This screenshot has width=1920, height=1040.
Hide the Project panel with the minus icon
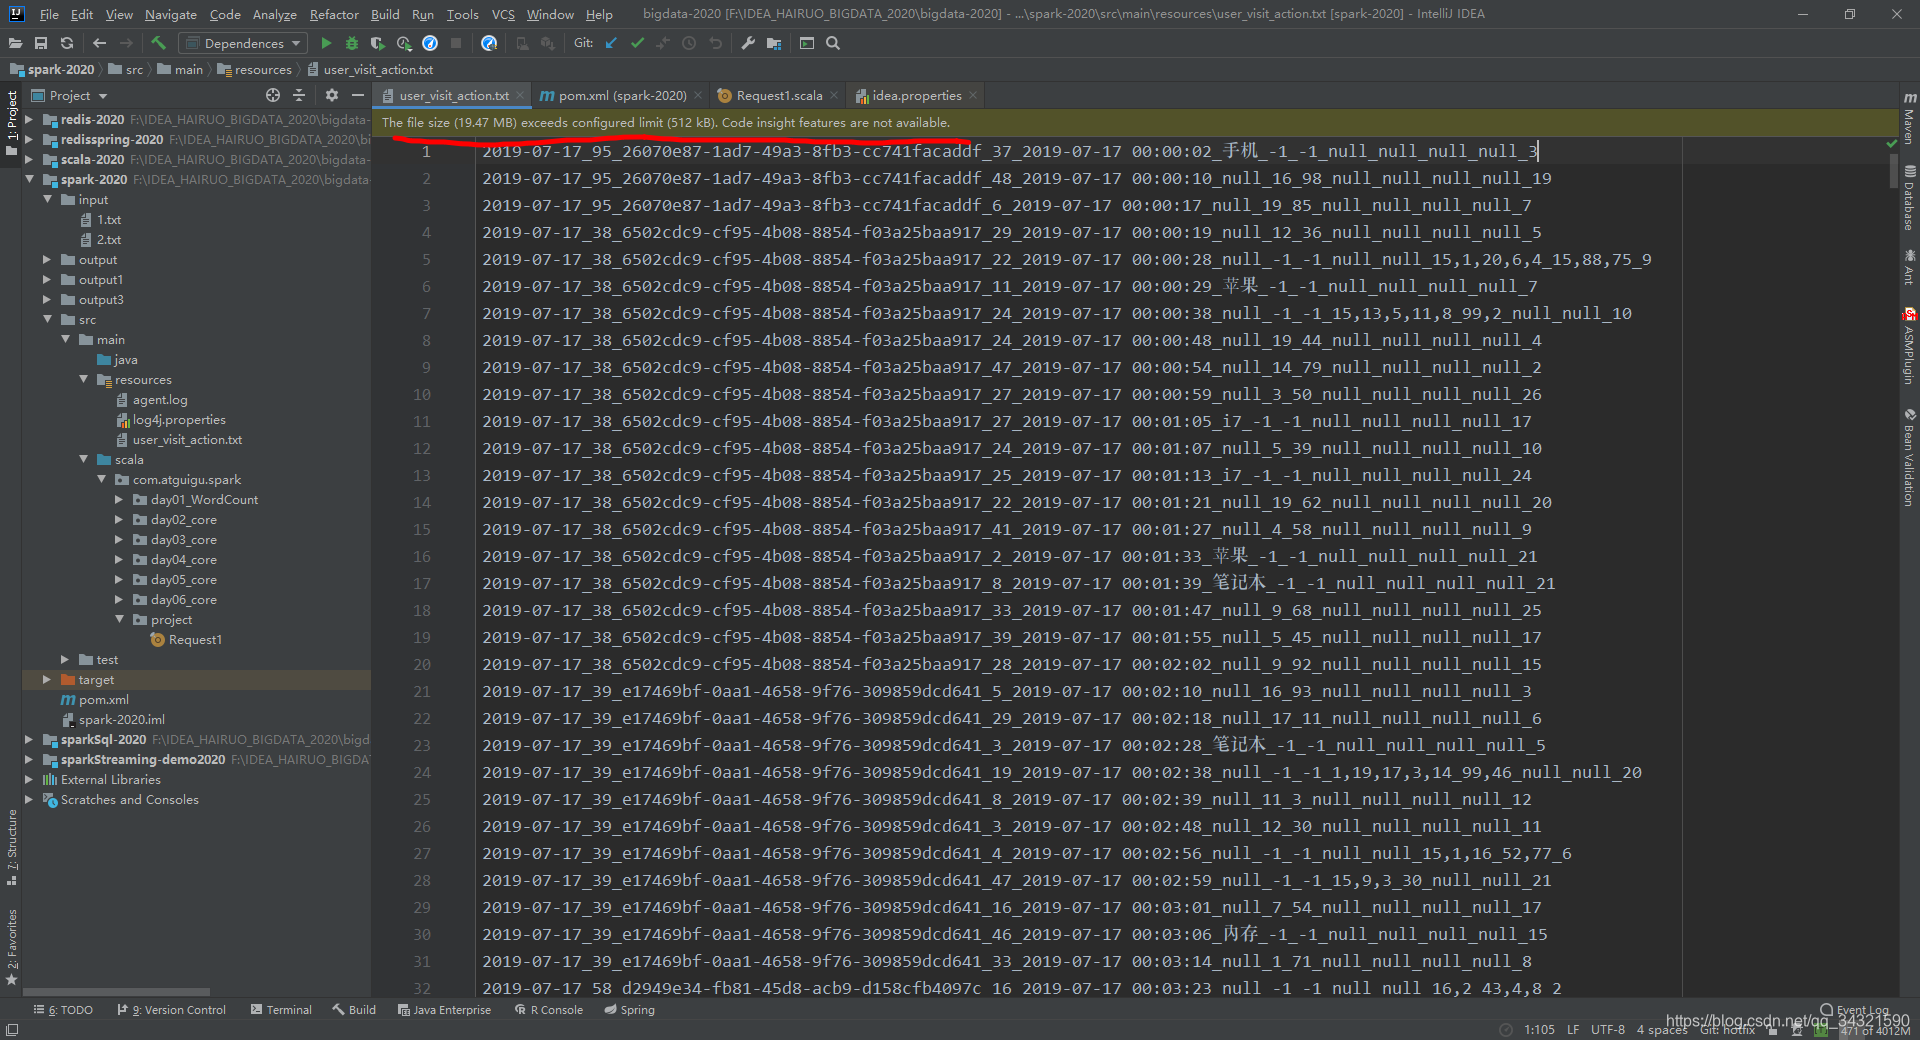[x=358, y=95]
